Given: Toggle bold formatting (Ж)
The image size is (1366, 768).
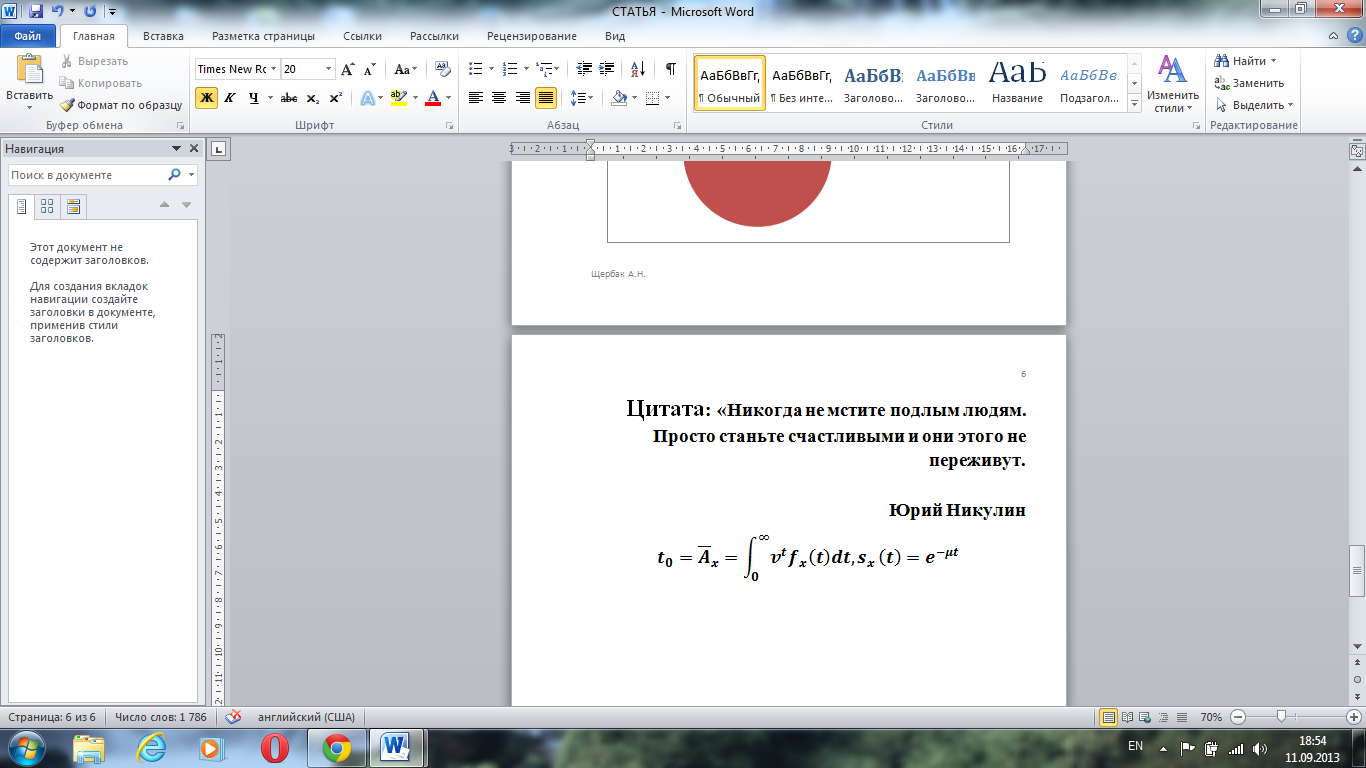Looking at the screenshot, I should tap(206, 98).
